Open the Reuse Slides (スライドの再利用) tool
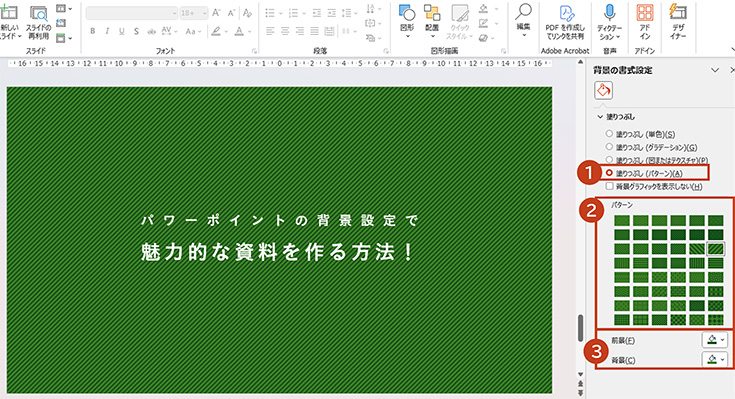The height and width of the screenshot is (399, 735). click(39, 23)
